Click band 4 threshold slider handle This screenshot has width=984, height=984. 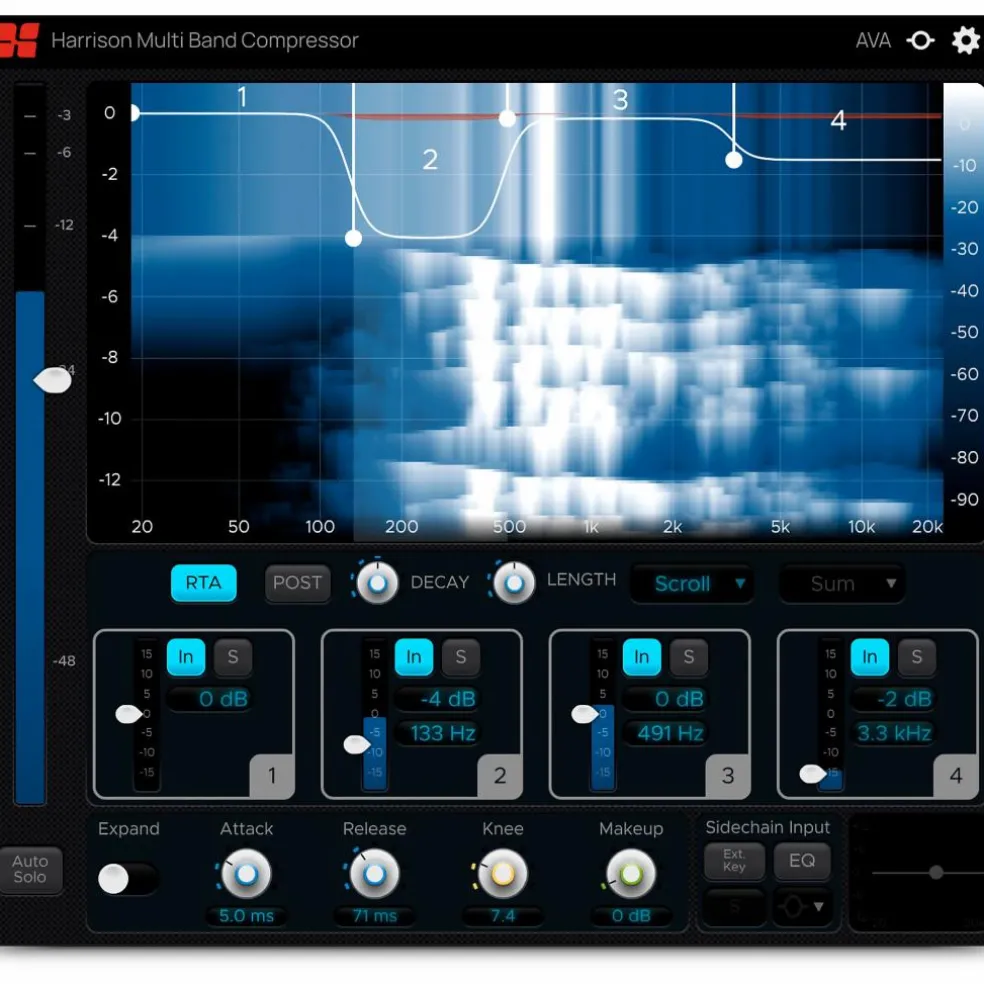point(812,774)
